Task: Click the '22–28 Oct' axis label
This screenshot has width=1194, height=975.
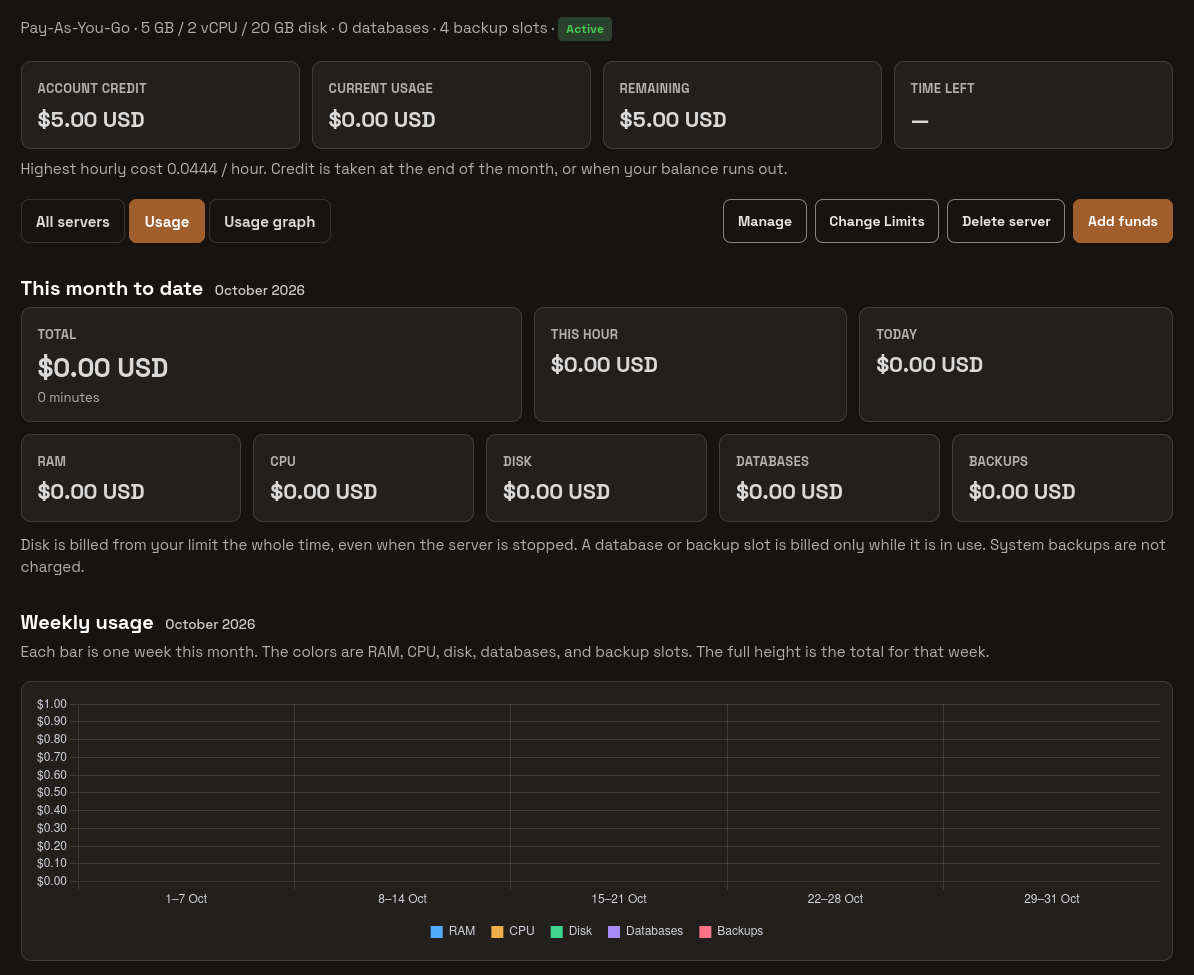Action: [x=835, y=899]
